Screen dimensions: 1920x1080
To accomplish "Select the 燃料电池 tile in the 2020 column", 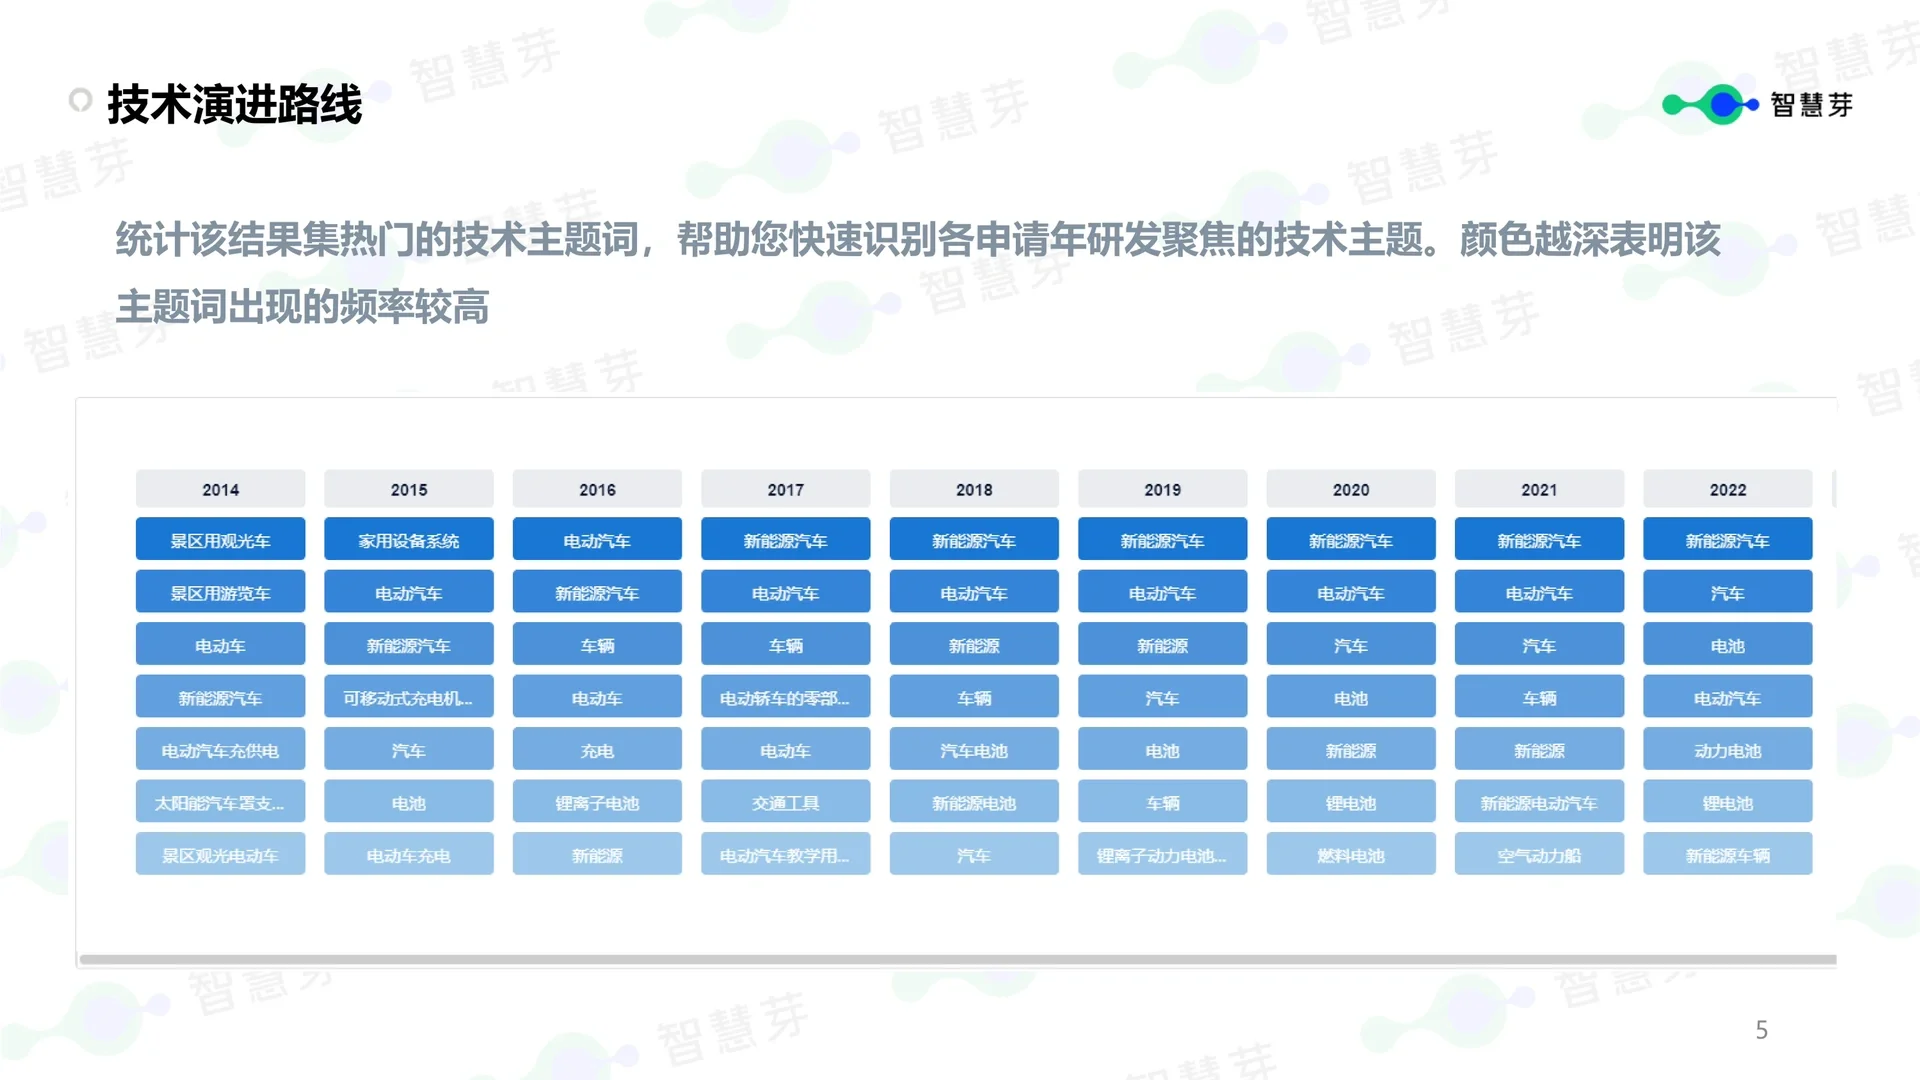I will [1351, 853].
